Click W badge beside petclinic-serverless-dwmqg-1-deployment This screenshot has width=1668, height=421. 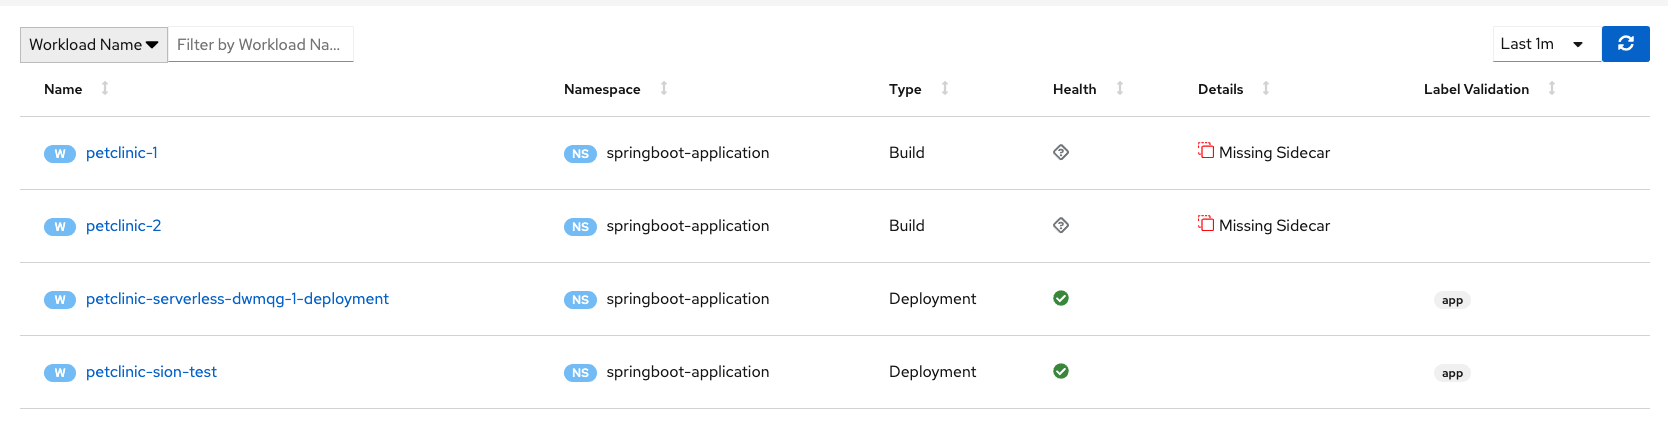point(60,300)
